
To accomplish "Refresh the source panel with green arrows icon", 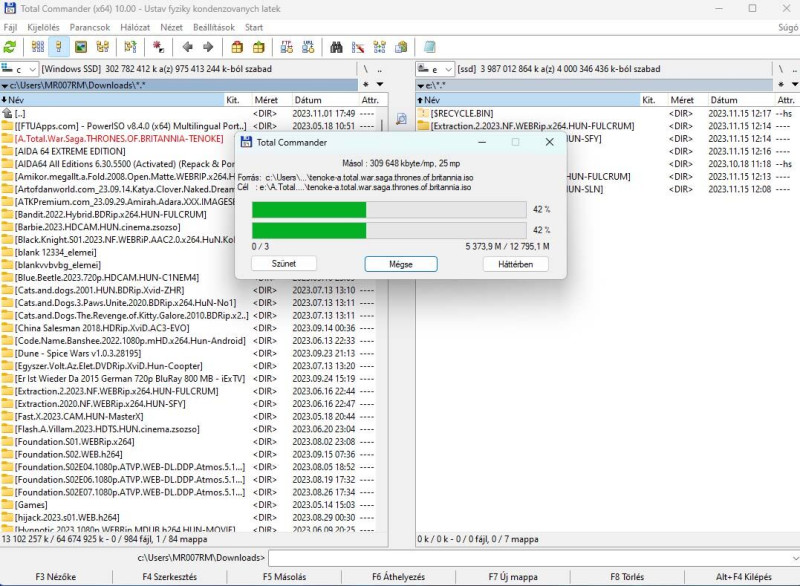I will click(x=9, y=47).
